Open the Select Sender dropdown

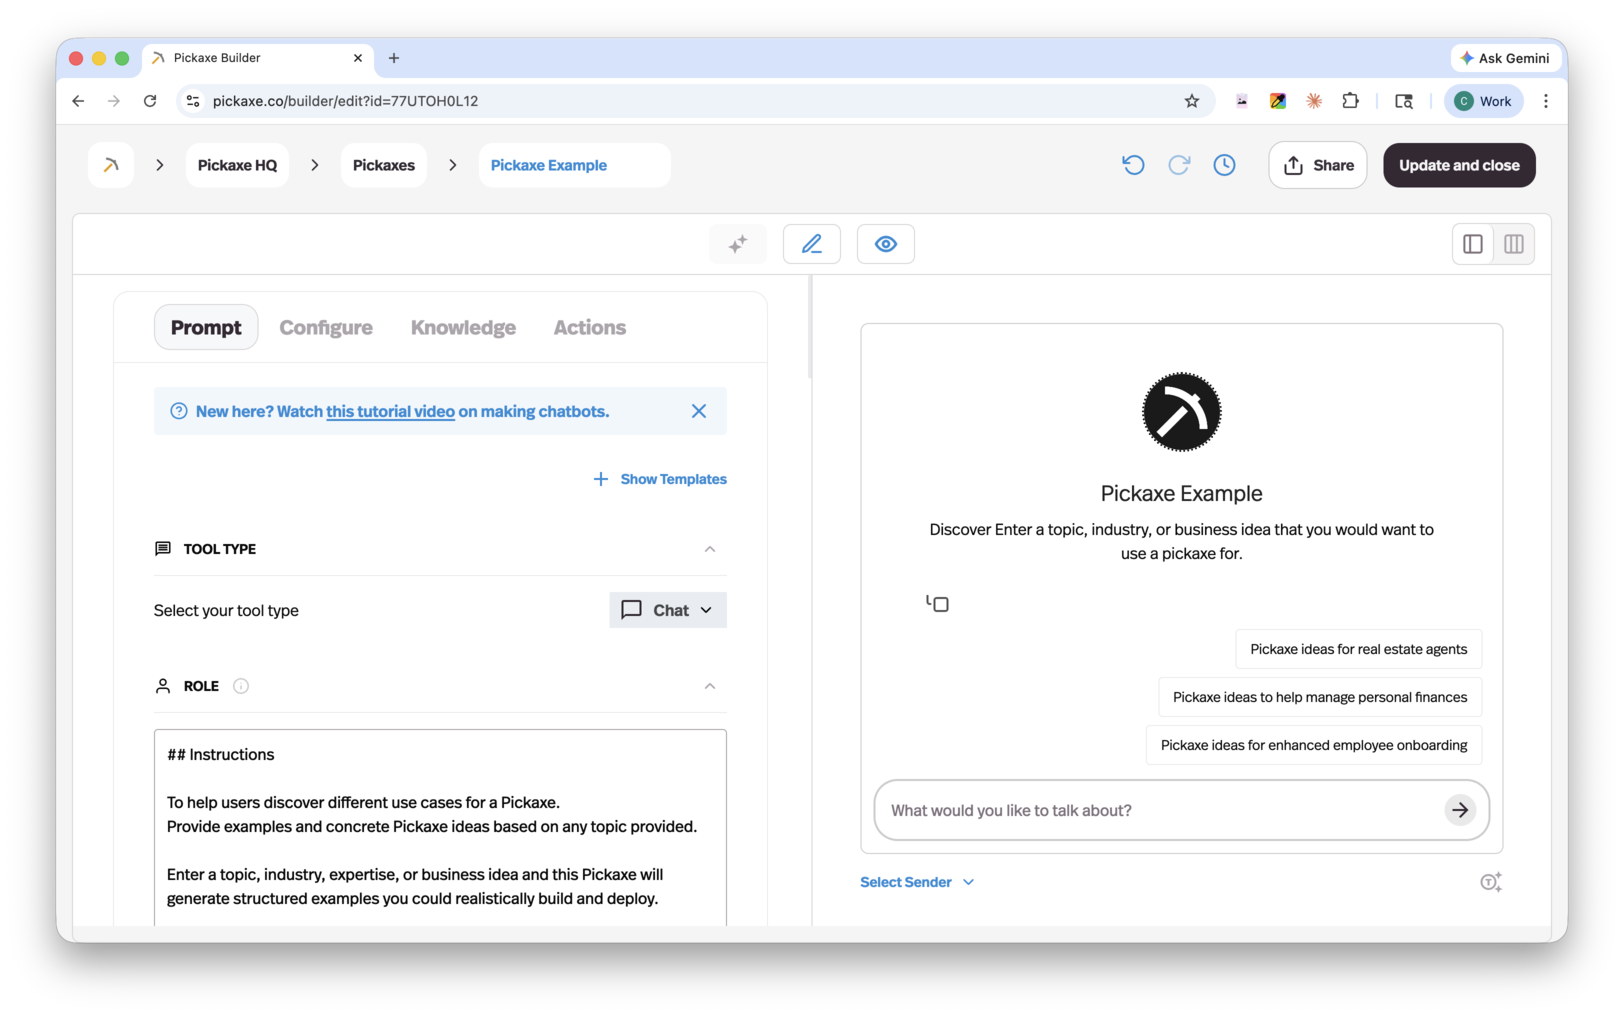click(917, 882)
